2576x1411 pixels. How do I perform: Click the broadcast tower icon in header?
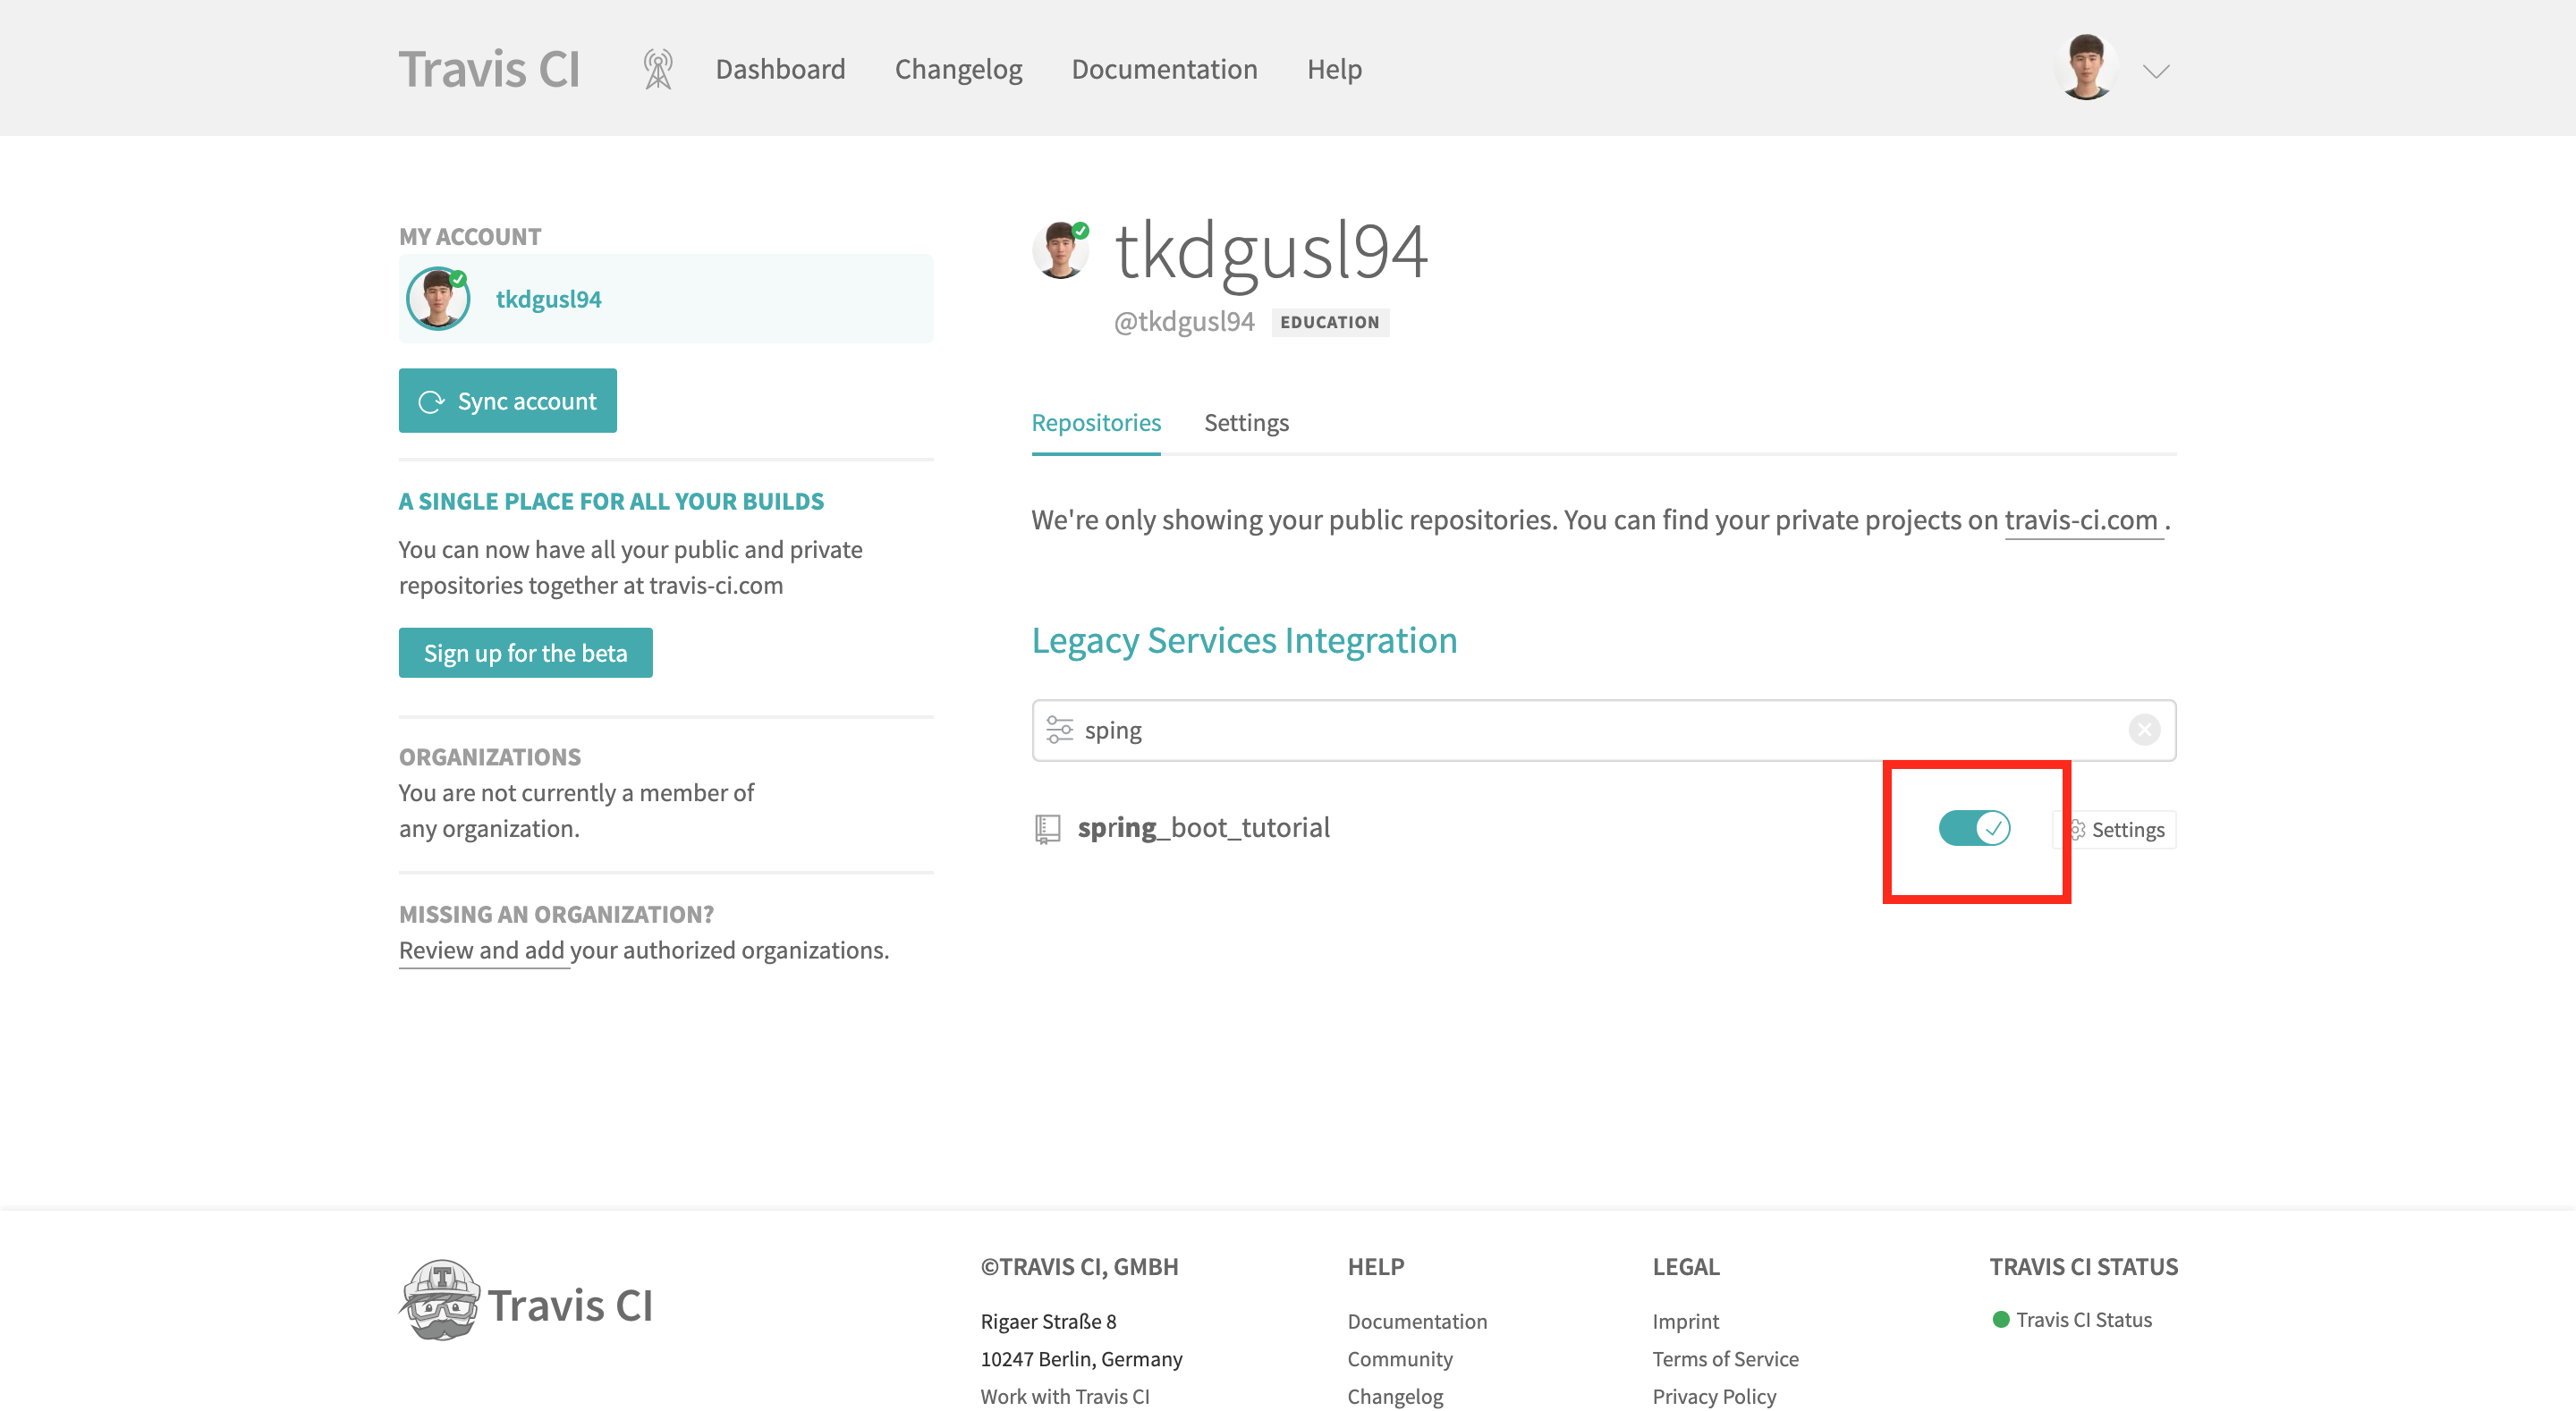(657, 69)
